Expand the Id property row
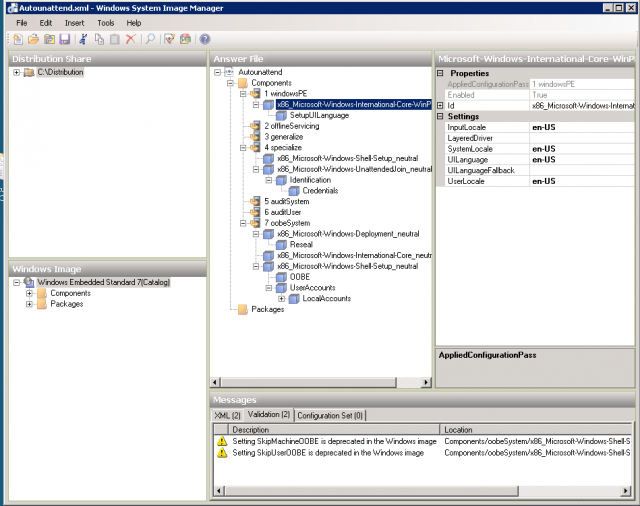 point(440,105)
